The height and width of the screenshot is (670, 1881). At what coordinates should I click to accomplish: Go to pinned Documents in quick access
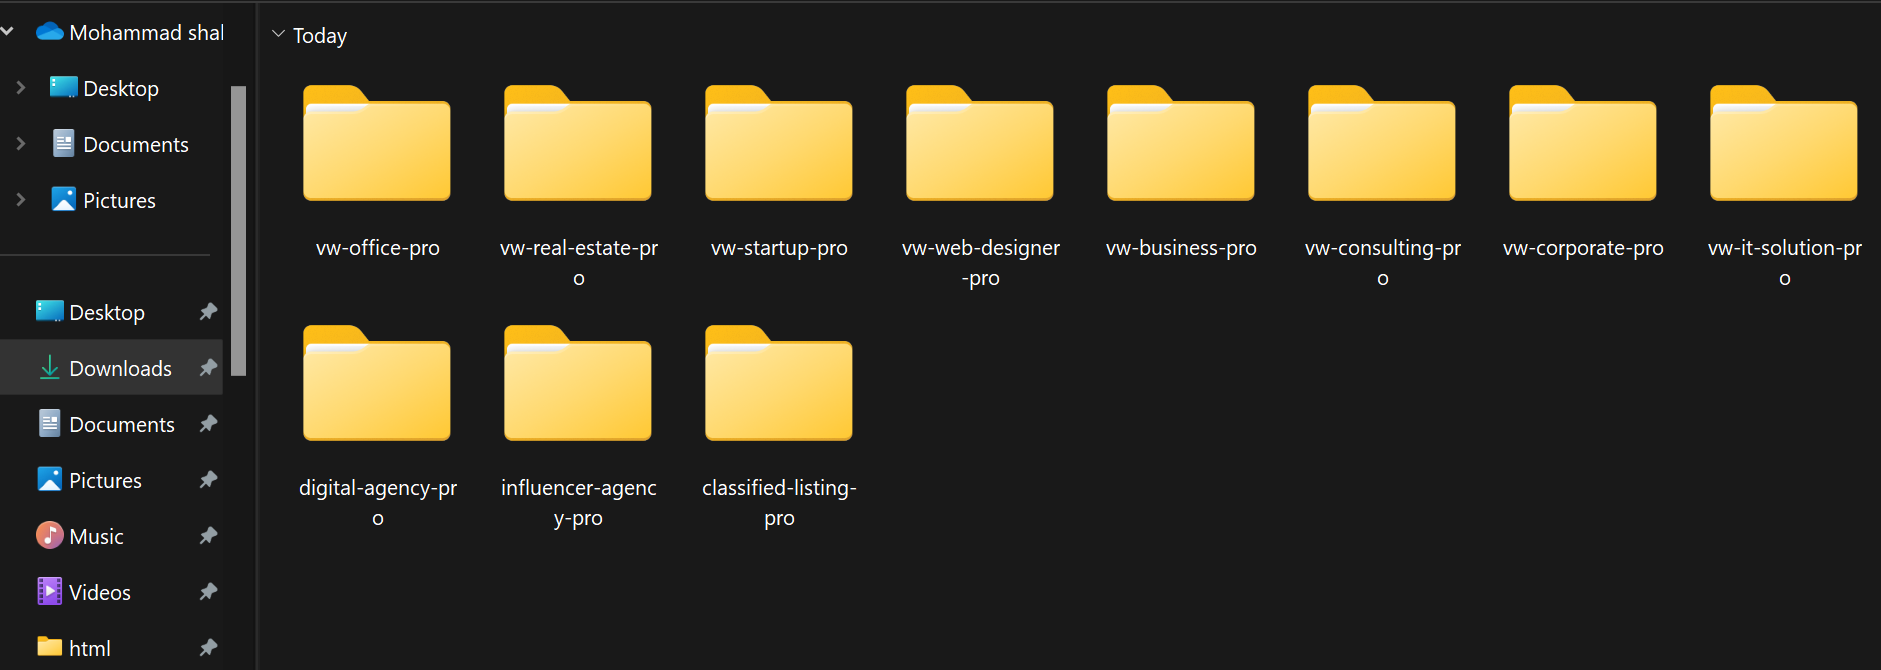coord(121,424)
